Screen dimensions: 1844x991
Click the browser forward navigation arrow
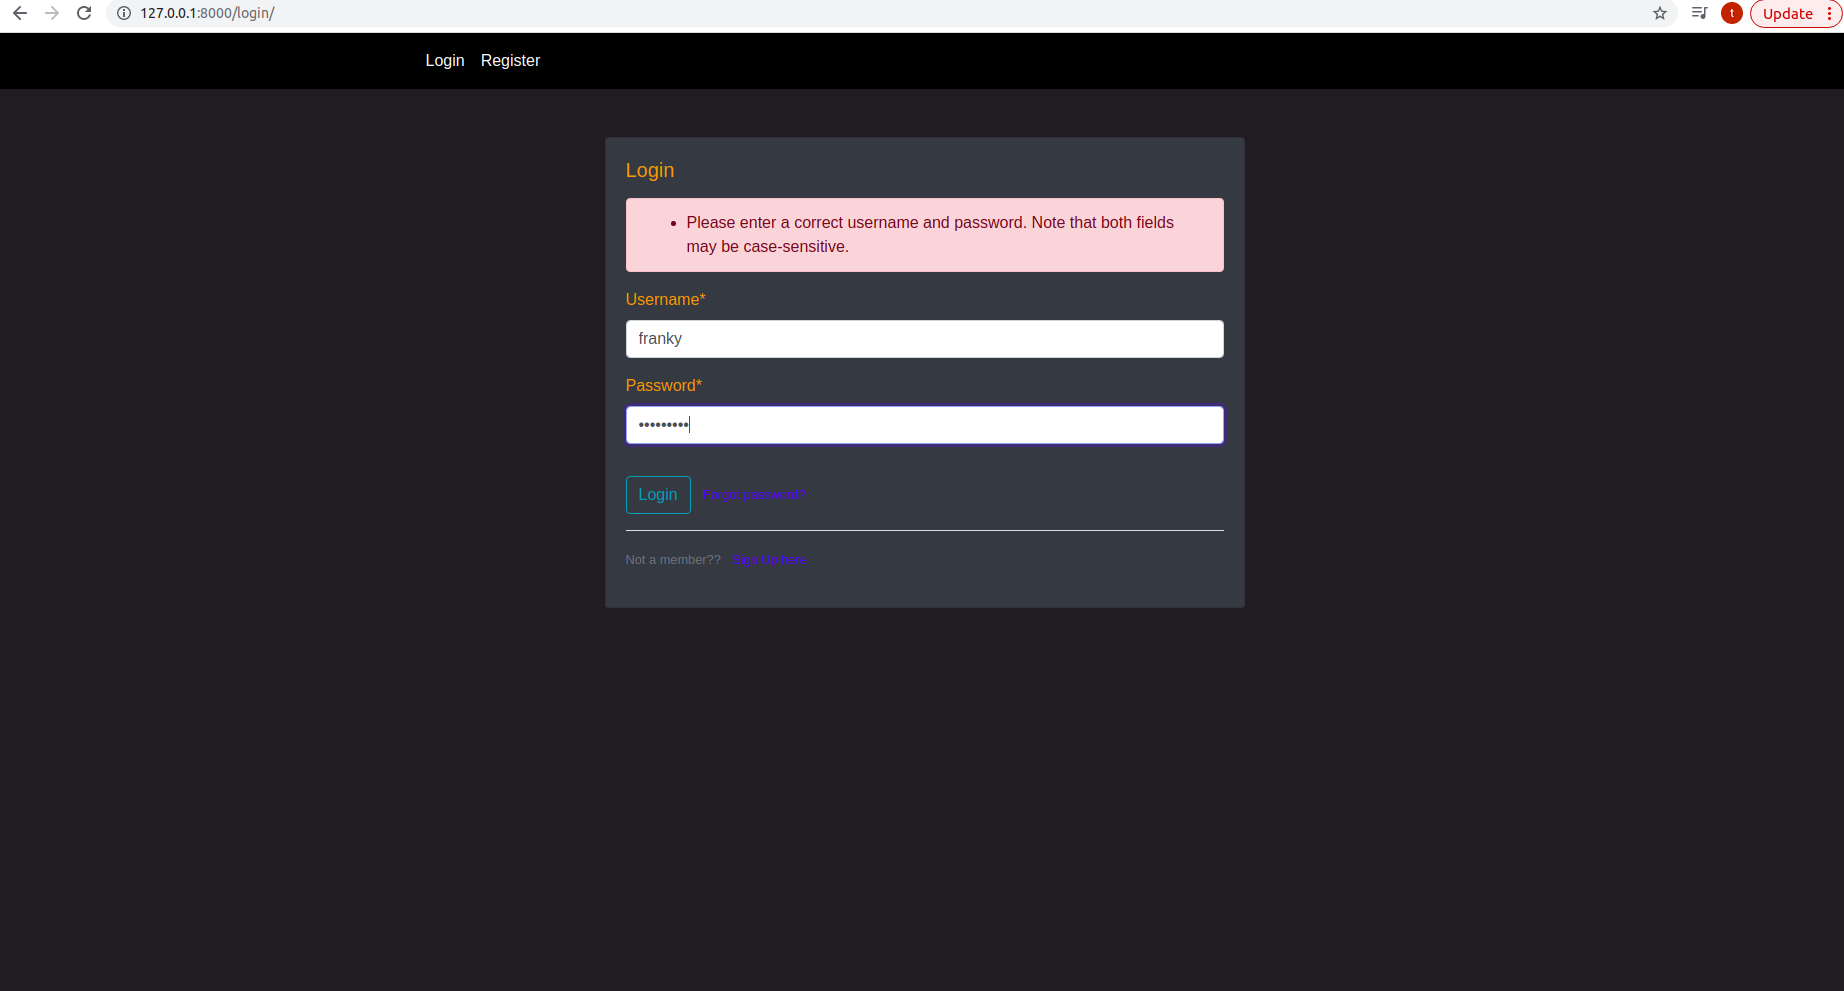51,13
